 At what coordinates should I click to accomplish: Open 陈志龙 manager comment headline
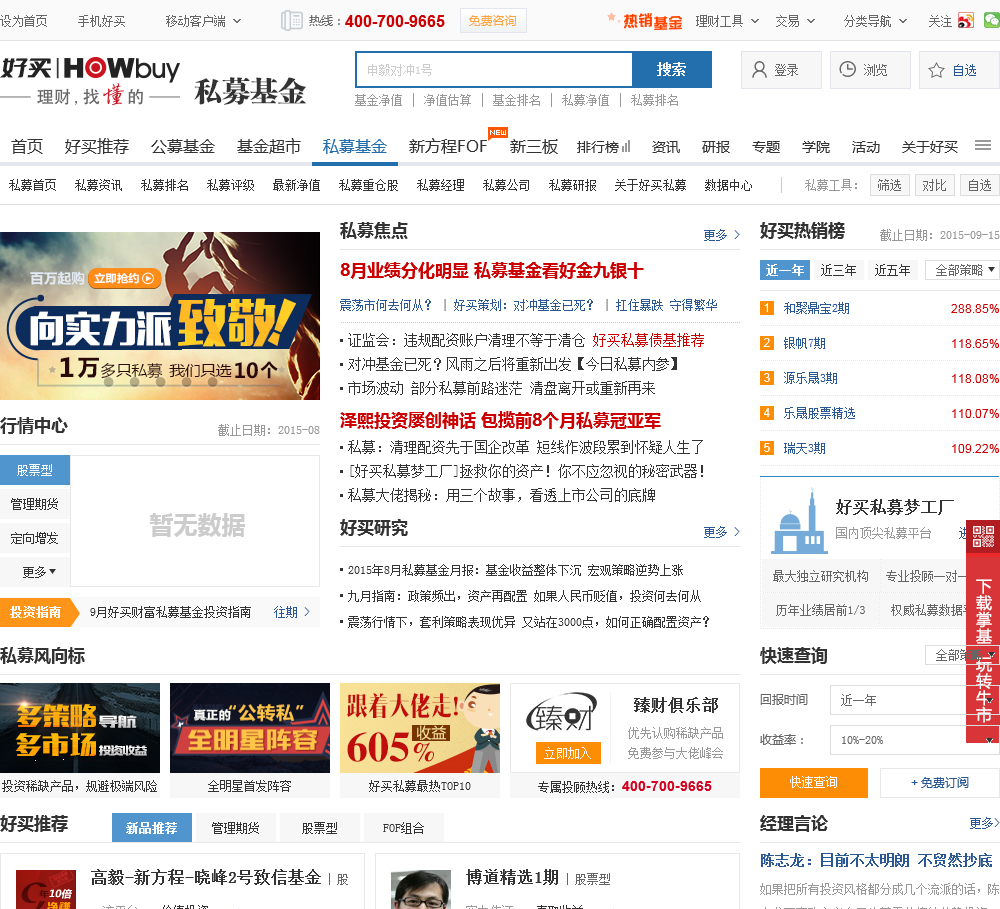pos(876,861)
